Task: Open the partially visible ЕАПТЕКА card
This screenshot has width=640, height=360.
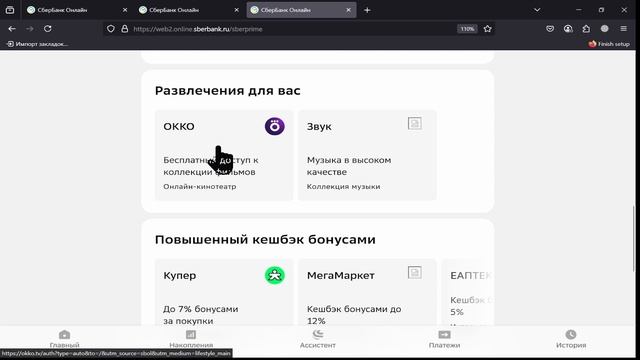Action: point(468,292)
